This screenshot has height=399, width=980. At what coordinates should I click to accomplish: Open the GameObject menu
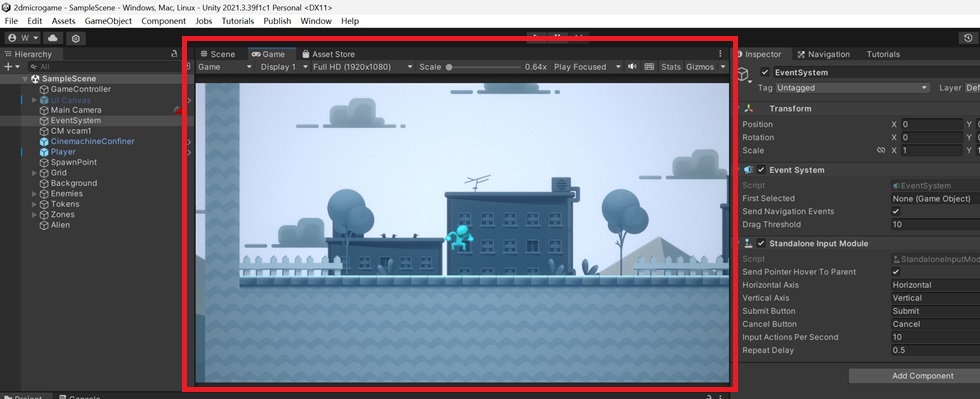(x=108, y=21)
